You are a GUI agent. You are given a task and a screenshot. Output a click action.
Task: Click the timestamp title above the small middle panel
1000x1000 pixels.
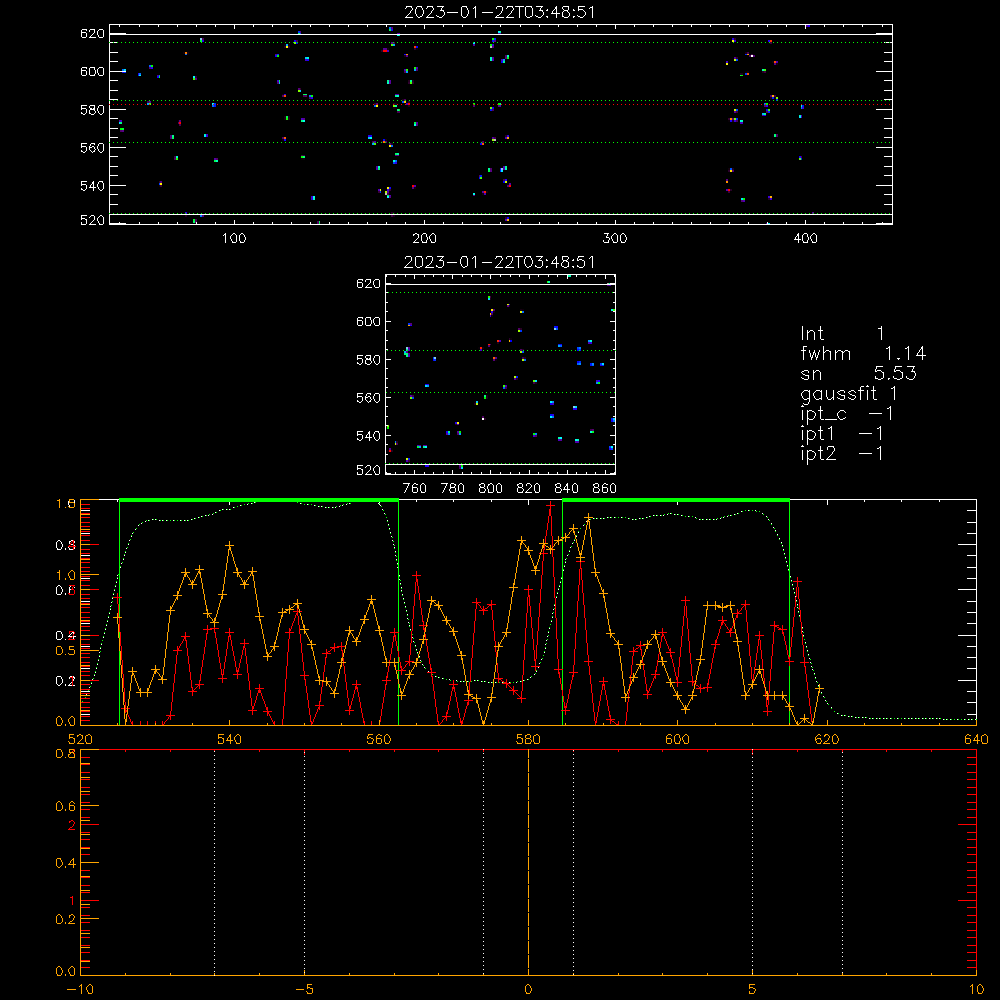[499, 262]
